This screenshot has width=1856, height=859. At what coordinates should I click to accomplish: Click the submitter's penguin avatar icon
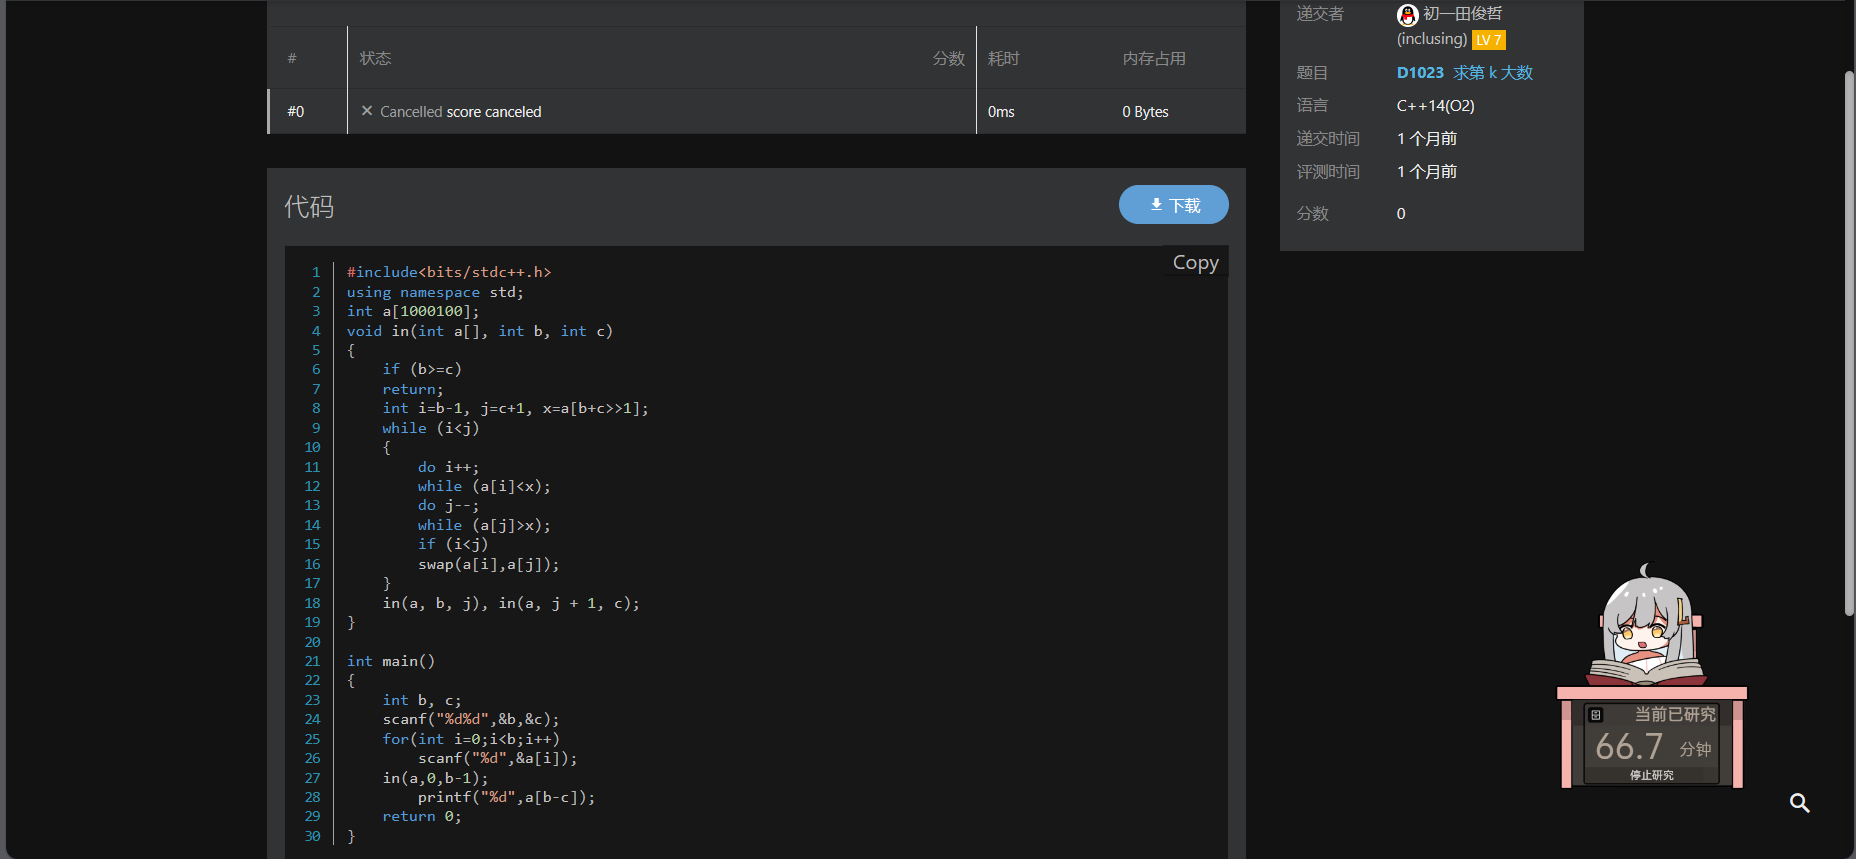1408,15
